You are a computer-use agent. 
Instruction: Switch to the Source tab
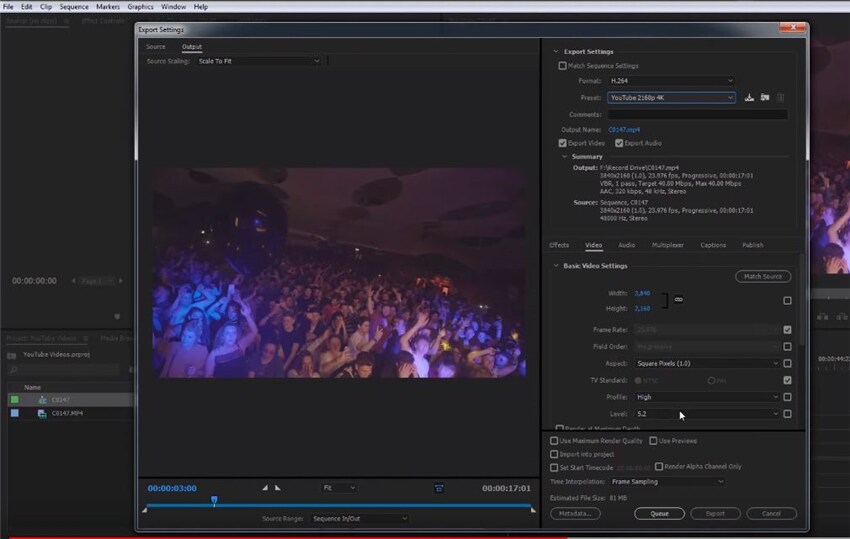156,47
